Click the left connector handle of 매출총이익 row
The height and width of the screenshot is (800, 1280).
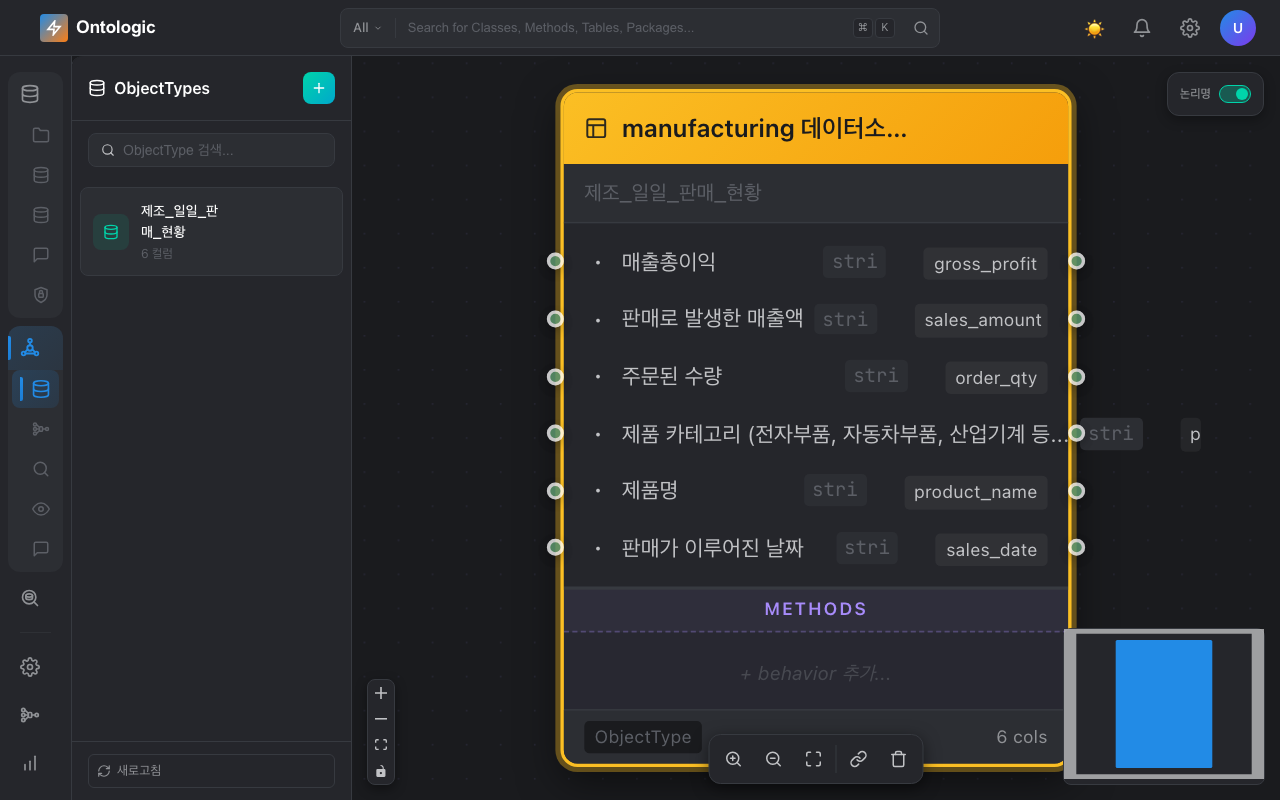pos(555,261)
